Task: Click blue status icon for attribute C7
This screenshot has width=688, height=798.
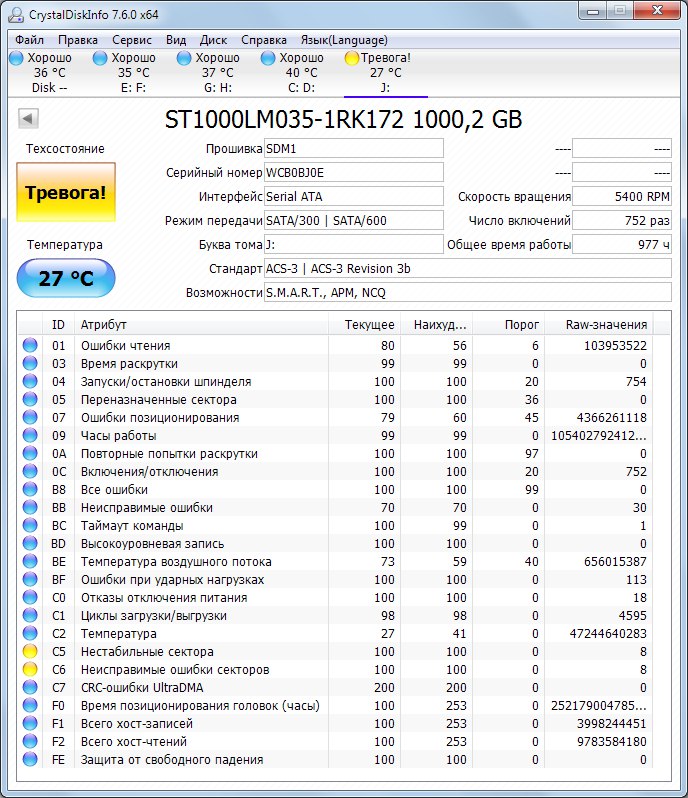Action: pyautogui.click(x=30, y=688)
